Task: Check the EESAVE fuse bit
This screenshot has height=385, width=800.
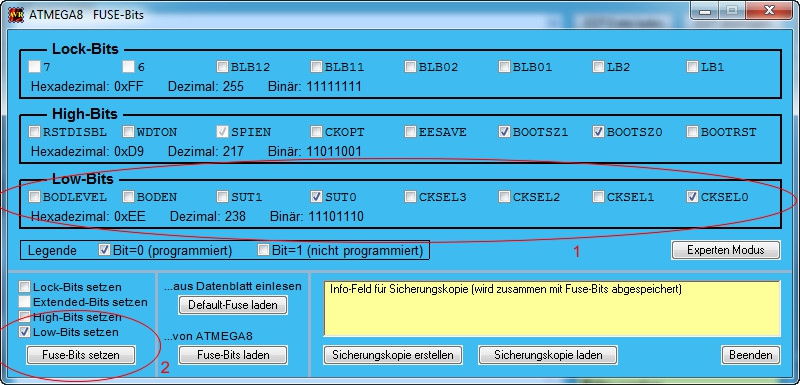Action: [x=410, y=132]
